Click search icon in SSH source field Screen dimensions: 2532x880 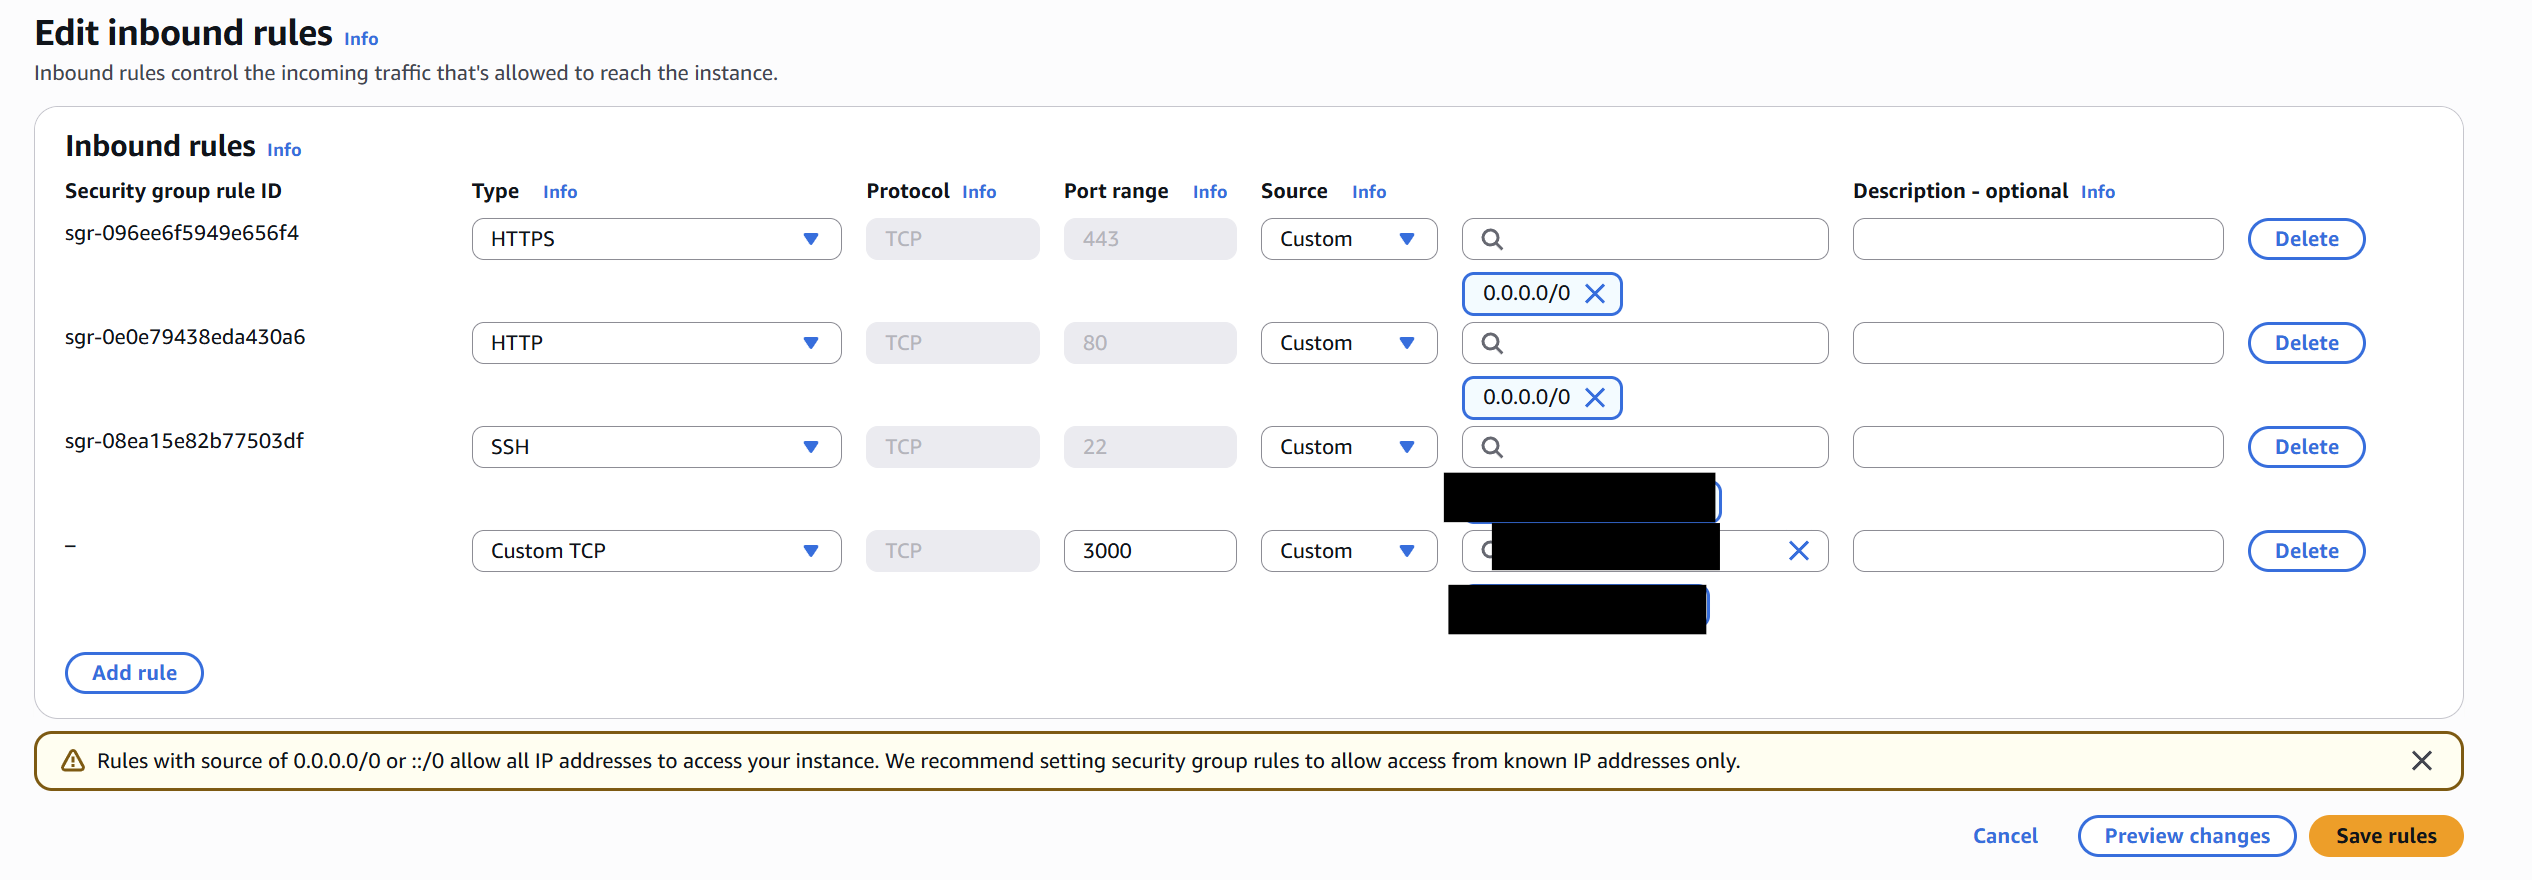click(1491, 447)
